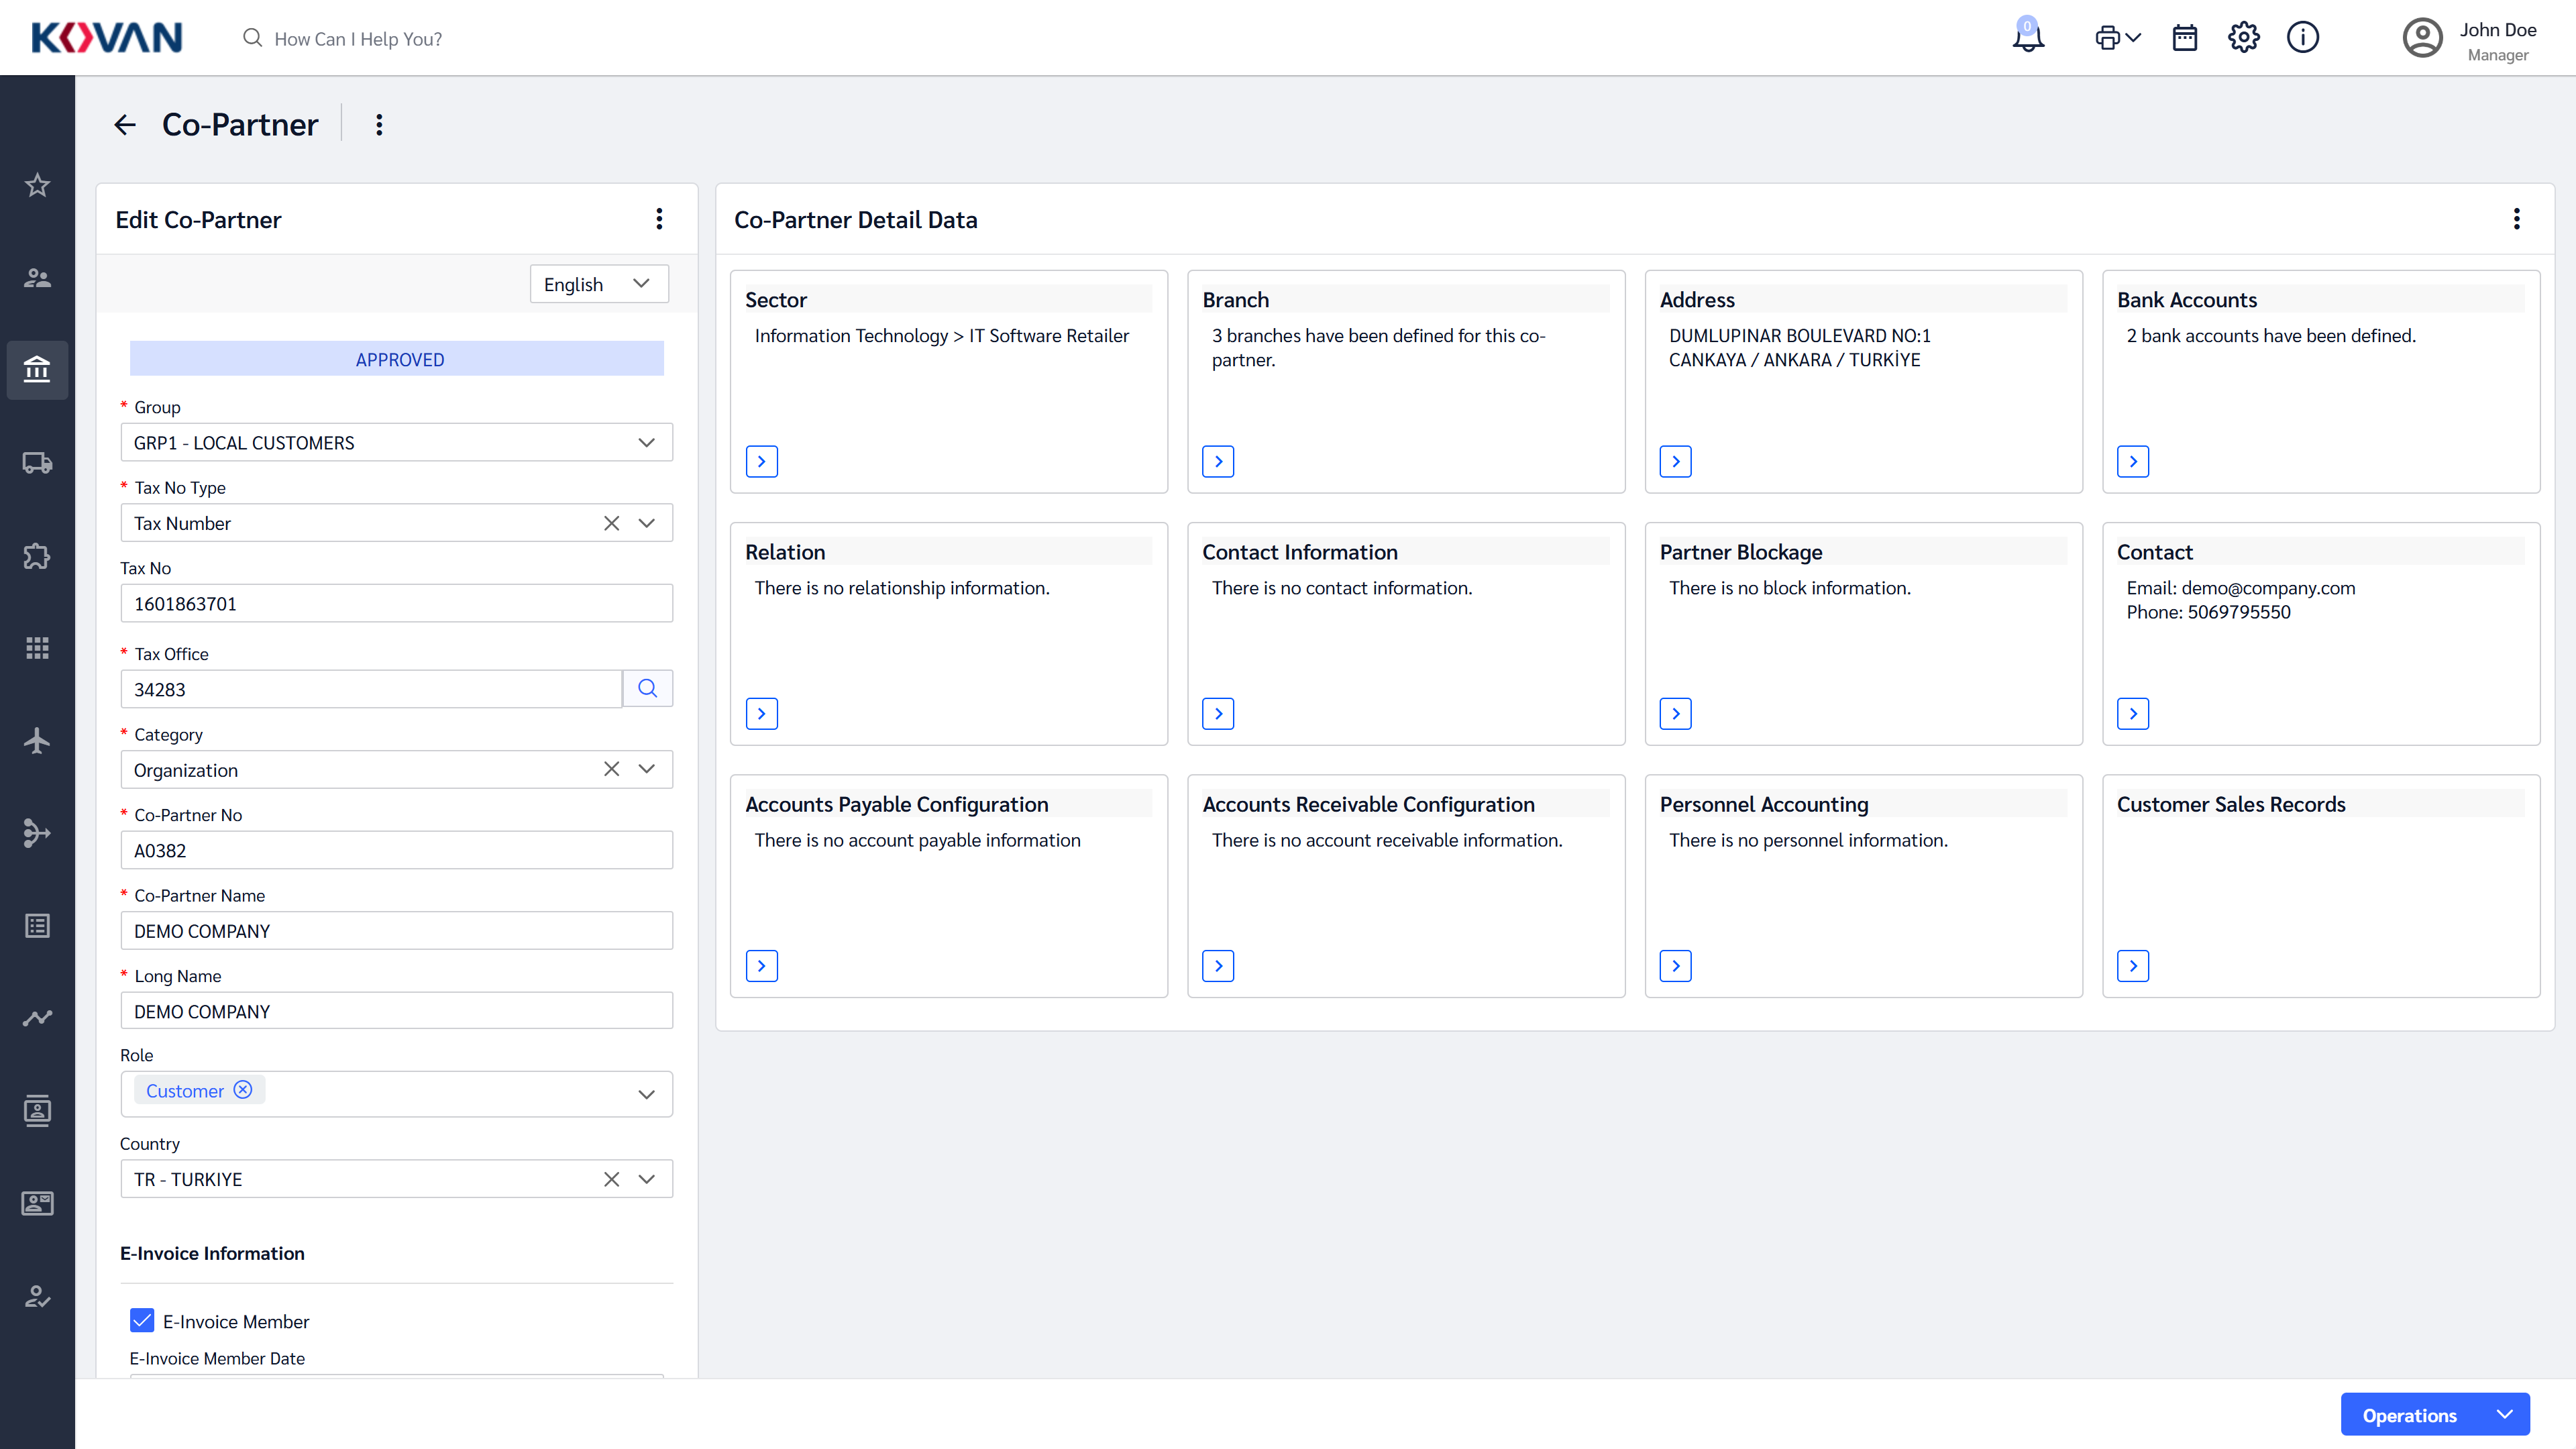
Task: Open the trend chart sidebar icon
Action: point(37,1018)
